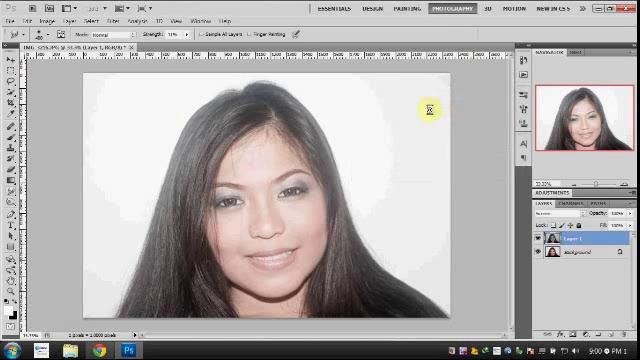Open Mode dropdown set to Normal
This screenshot has height=360, width=640.
(113, 35)
